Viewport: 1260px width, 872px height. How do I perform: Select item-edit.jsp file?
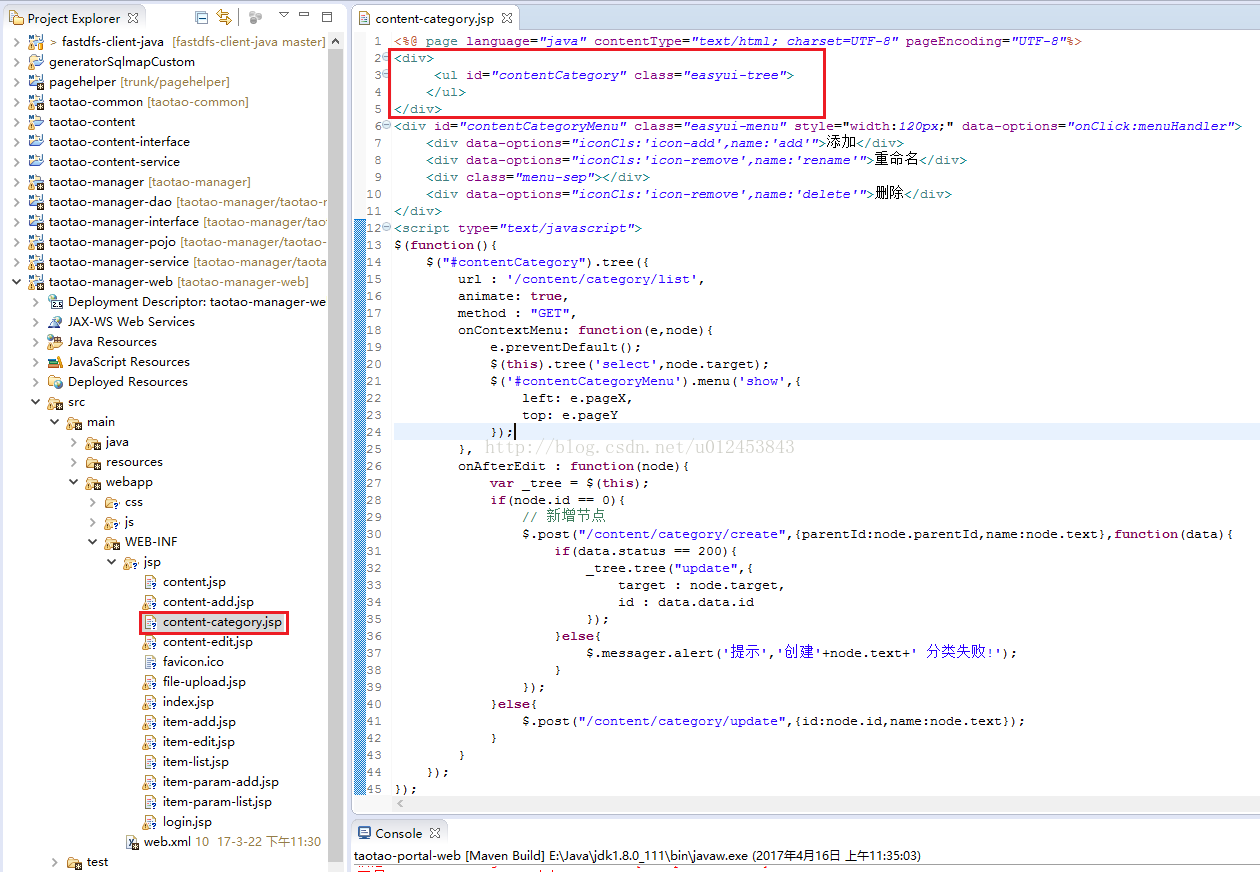point(198,741)
